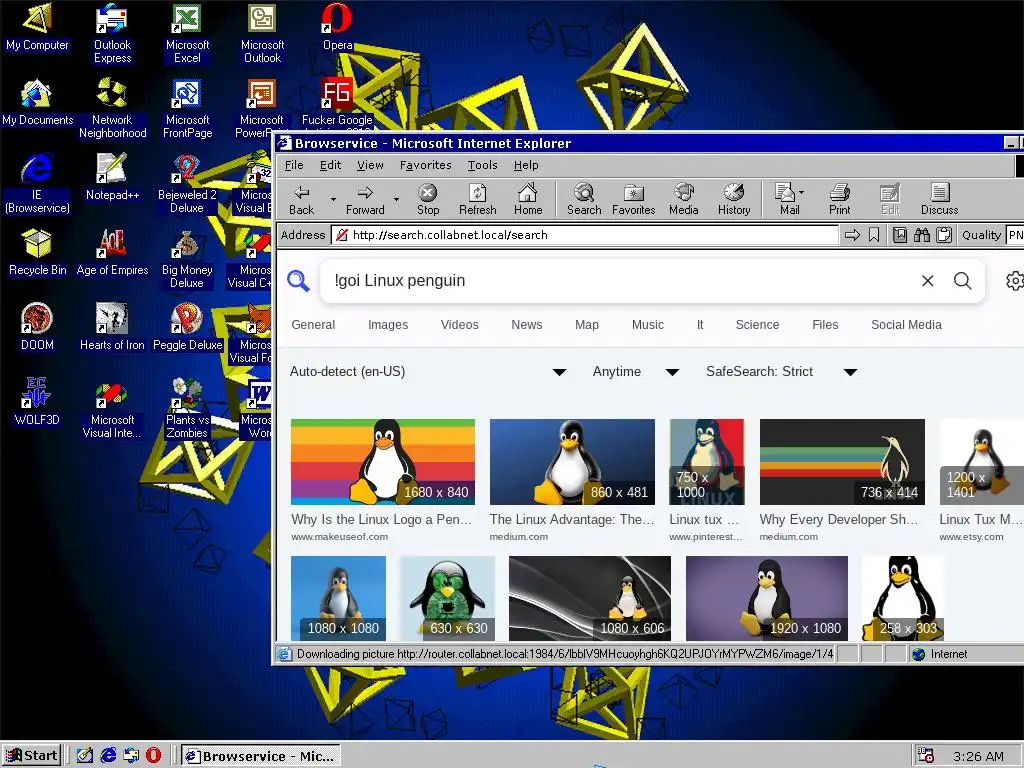Launch Peggle Deluxe shortcut
1024x768 pixels.
pyautogui.click(x=187, y=327)
